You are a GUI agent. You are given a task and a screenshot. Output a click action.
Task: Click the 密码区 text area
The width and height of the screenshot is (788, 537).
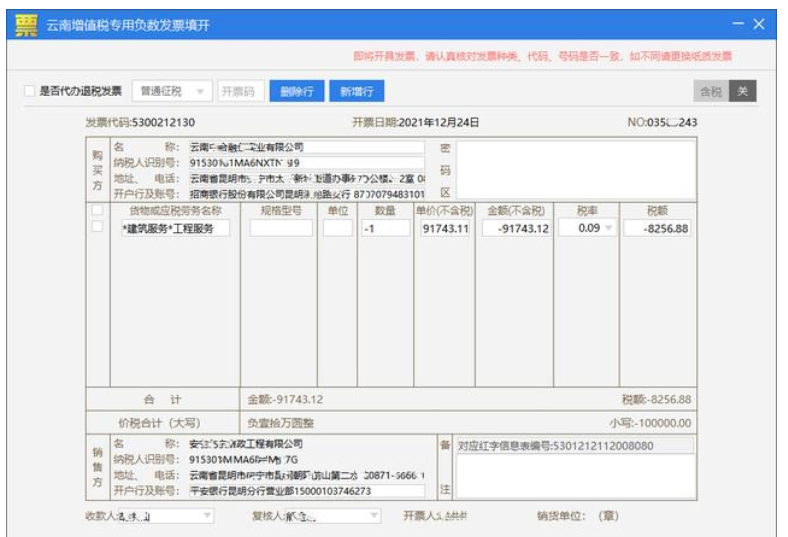click(x=576, y=170)
